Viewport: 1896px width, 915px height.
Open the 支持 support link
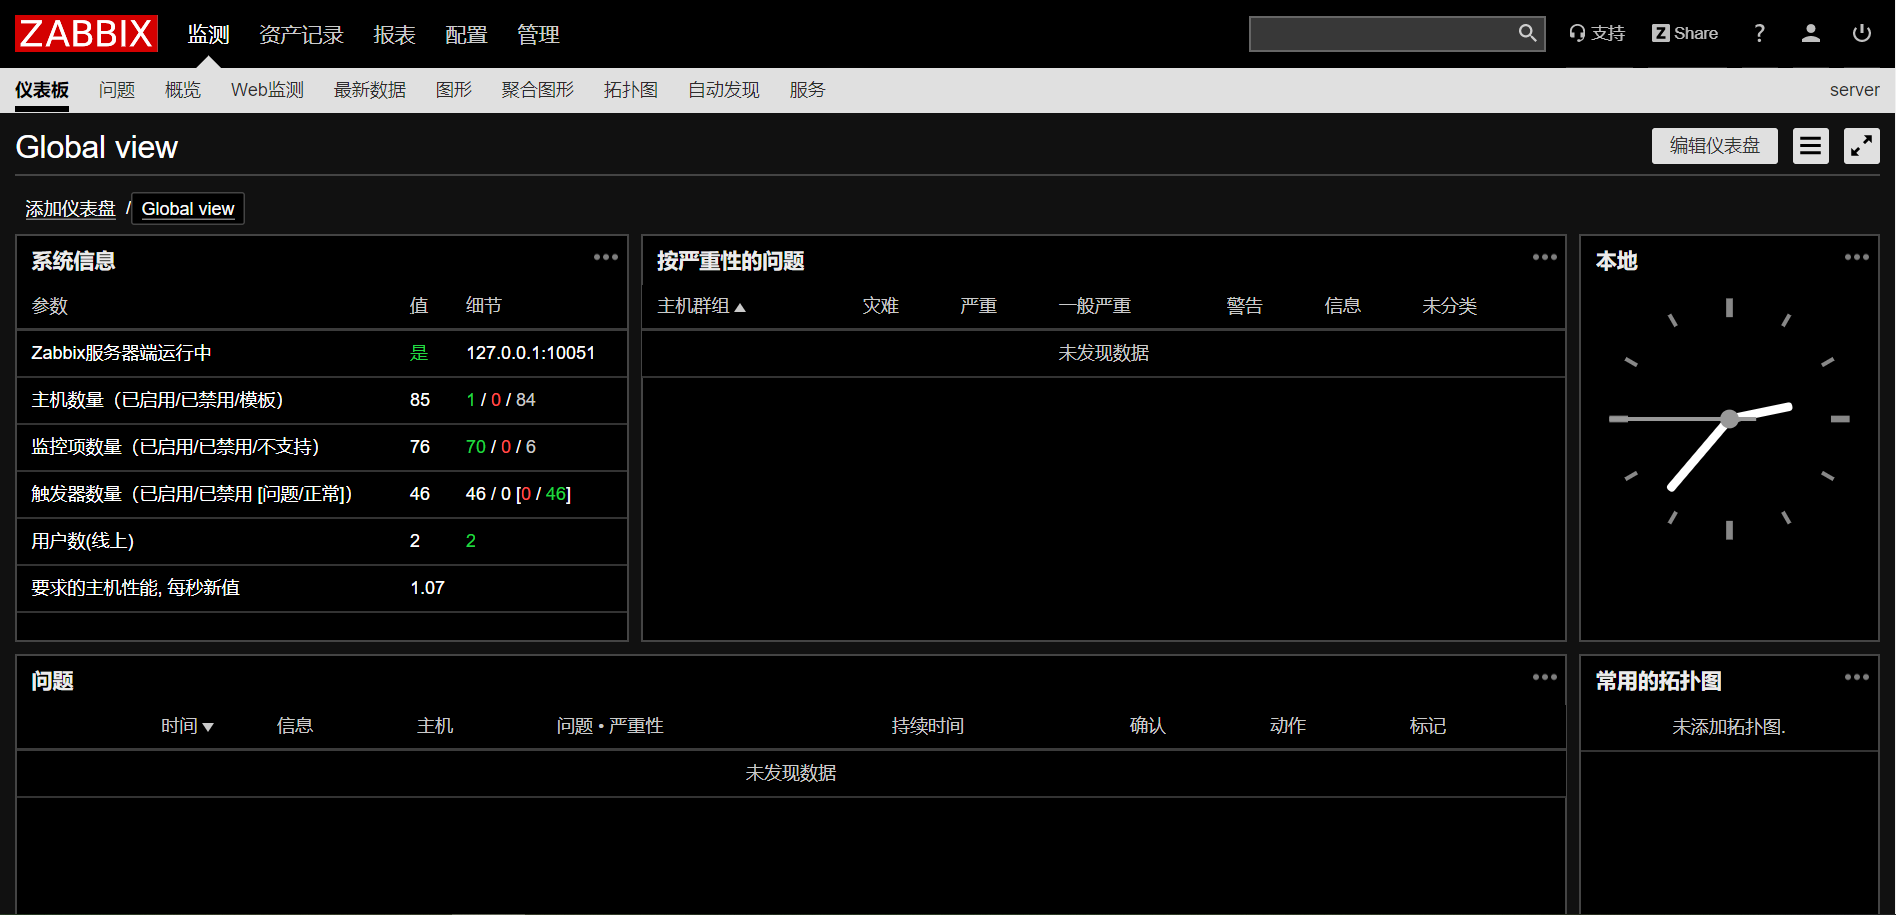(x=1597, y=33)
